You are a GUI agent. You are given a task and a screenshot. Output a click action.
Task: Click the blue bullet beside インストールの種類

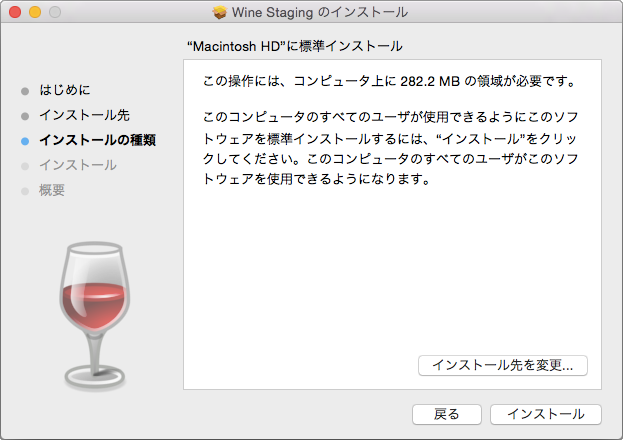25,141
